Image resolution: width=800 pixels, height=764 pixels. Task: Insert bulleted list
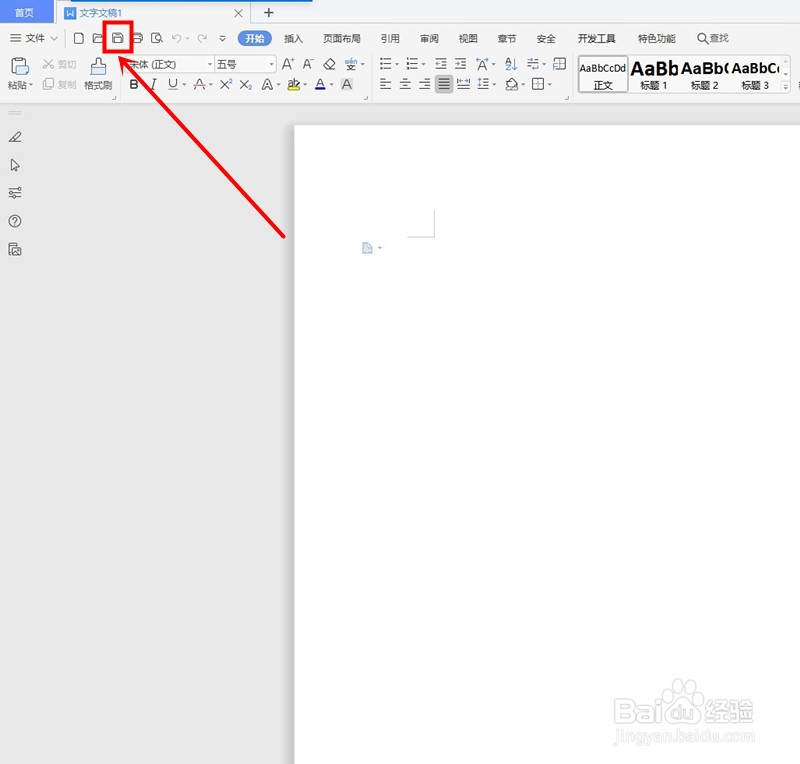coord(386,64)
